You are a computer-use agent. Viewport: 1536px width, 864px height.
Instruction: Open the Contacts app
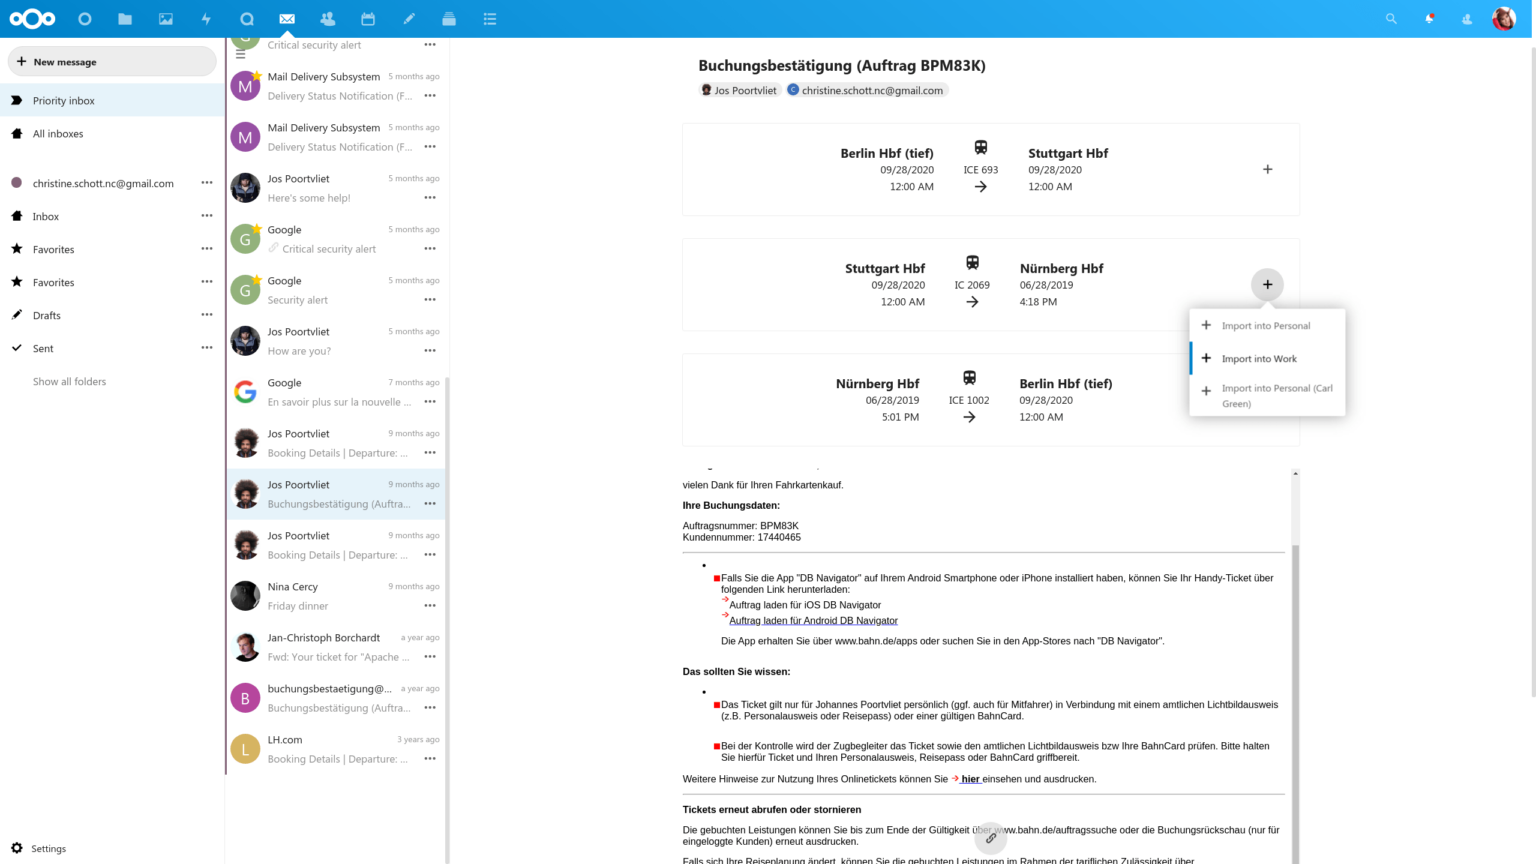tap(327, 18)
